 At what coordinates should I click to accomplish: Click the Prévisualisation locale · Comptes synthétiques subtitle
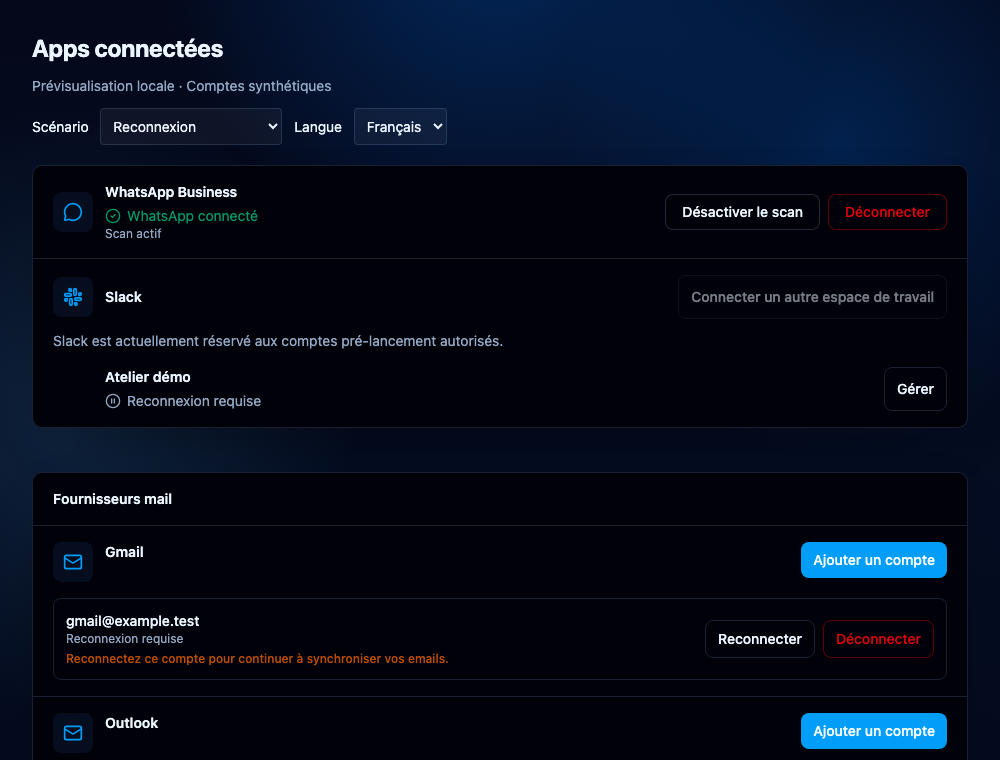point(182,86)
